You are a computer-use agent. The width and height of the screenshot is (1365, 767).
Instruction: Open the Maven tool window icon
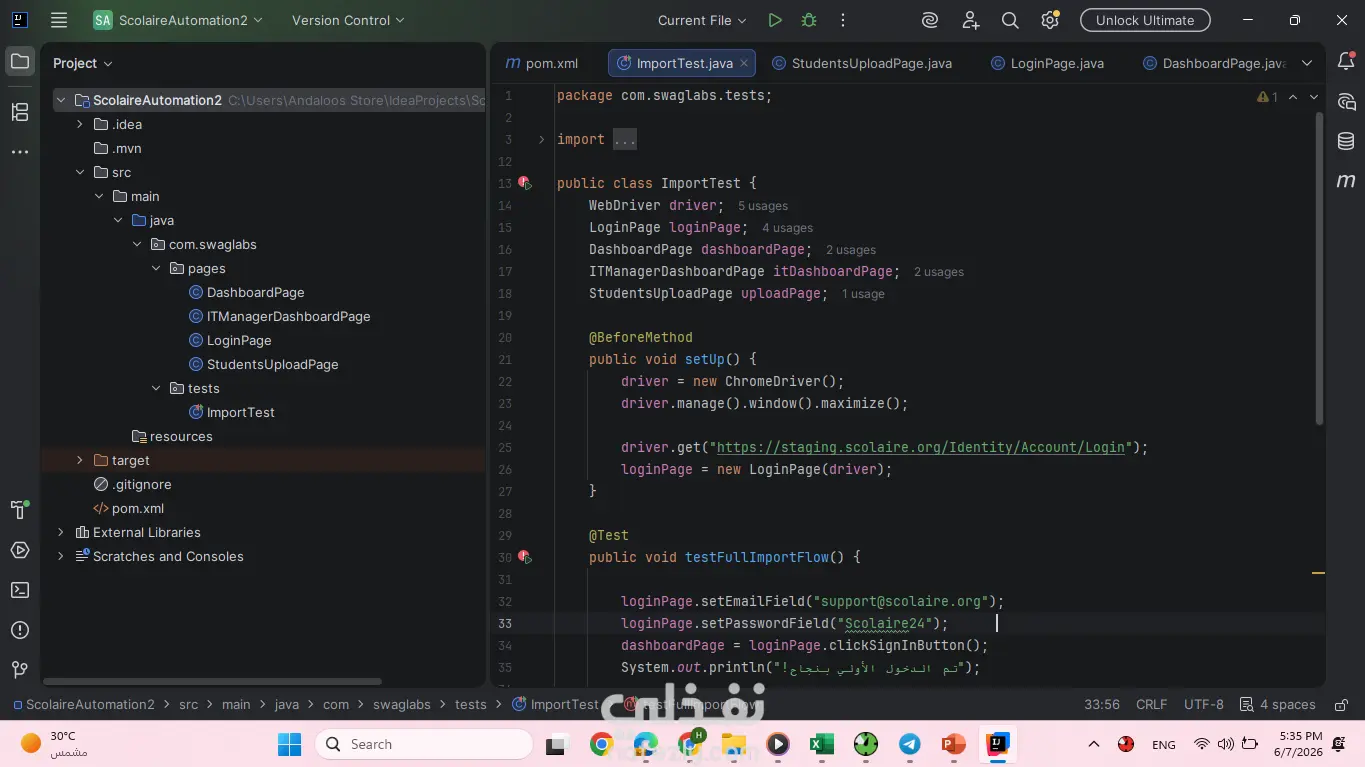pos(1346,181)
